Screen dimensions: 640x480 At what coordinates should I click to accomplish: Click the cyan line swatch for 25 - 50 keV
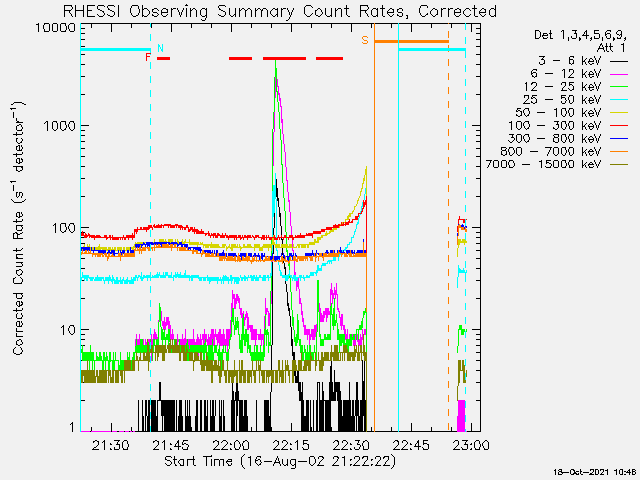(x=619, y=100)
